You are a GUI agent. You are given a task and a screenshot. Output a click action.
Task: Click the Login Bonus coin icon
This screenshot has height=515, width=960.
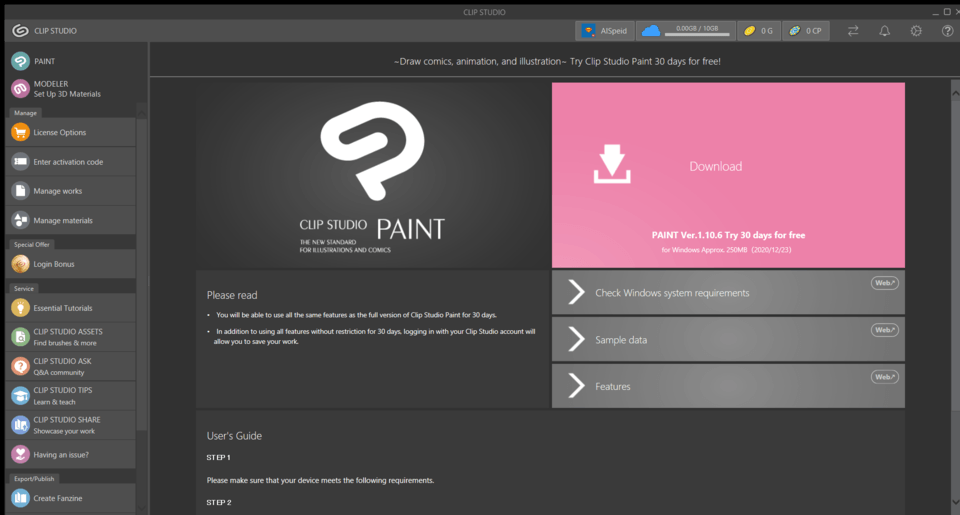20,264
